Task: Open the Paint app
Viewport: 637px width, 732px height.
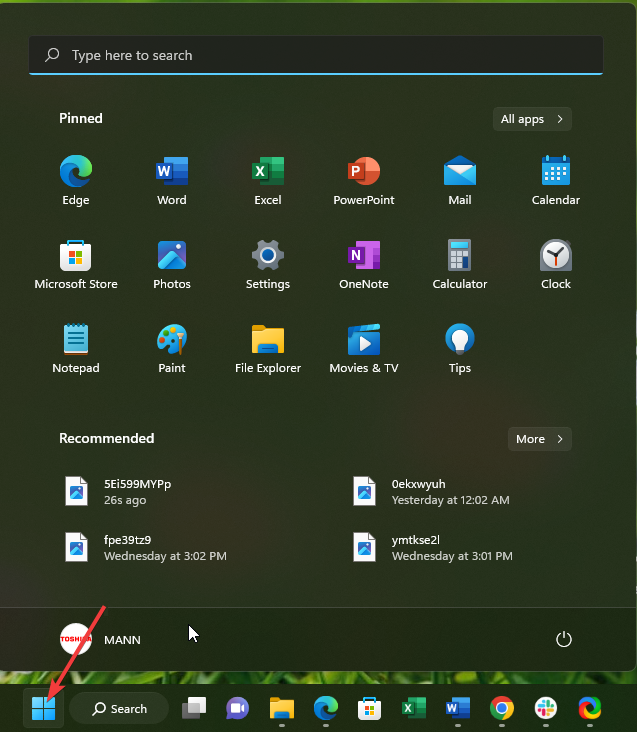Action: [172, 349]
